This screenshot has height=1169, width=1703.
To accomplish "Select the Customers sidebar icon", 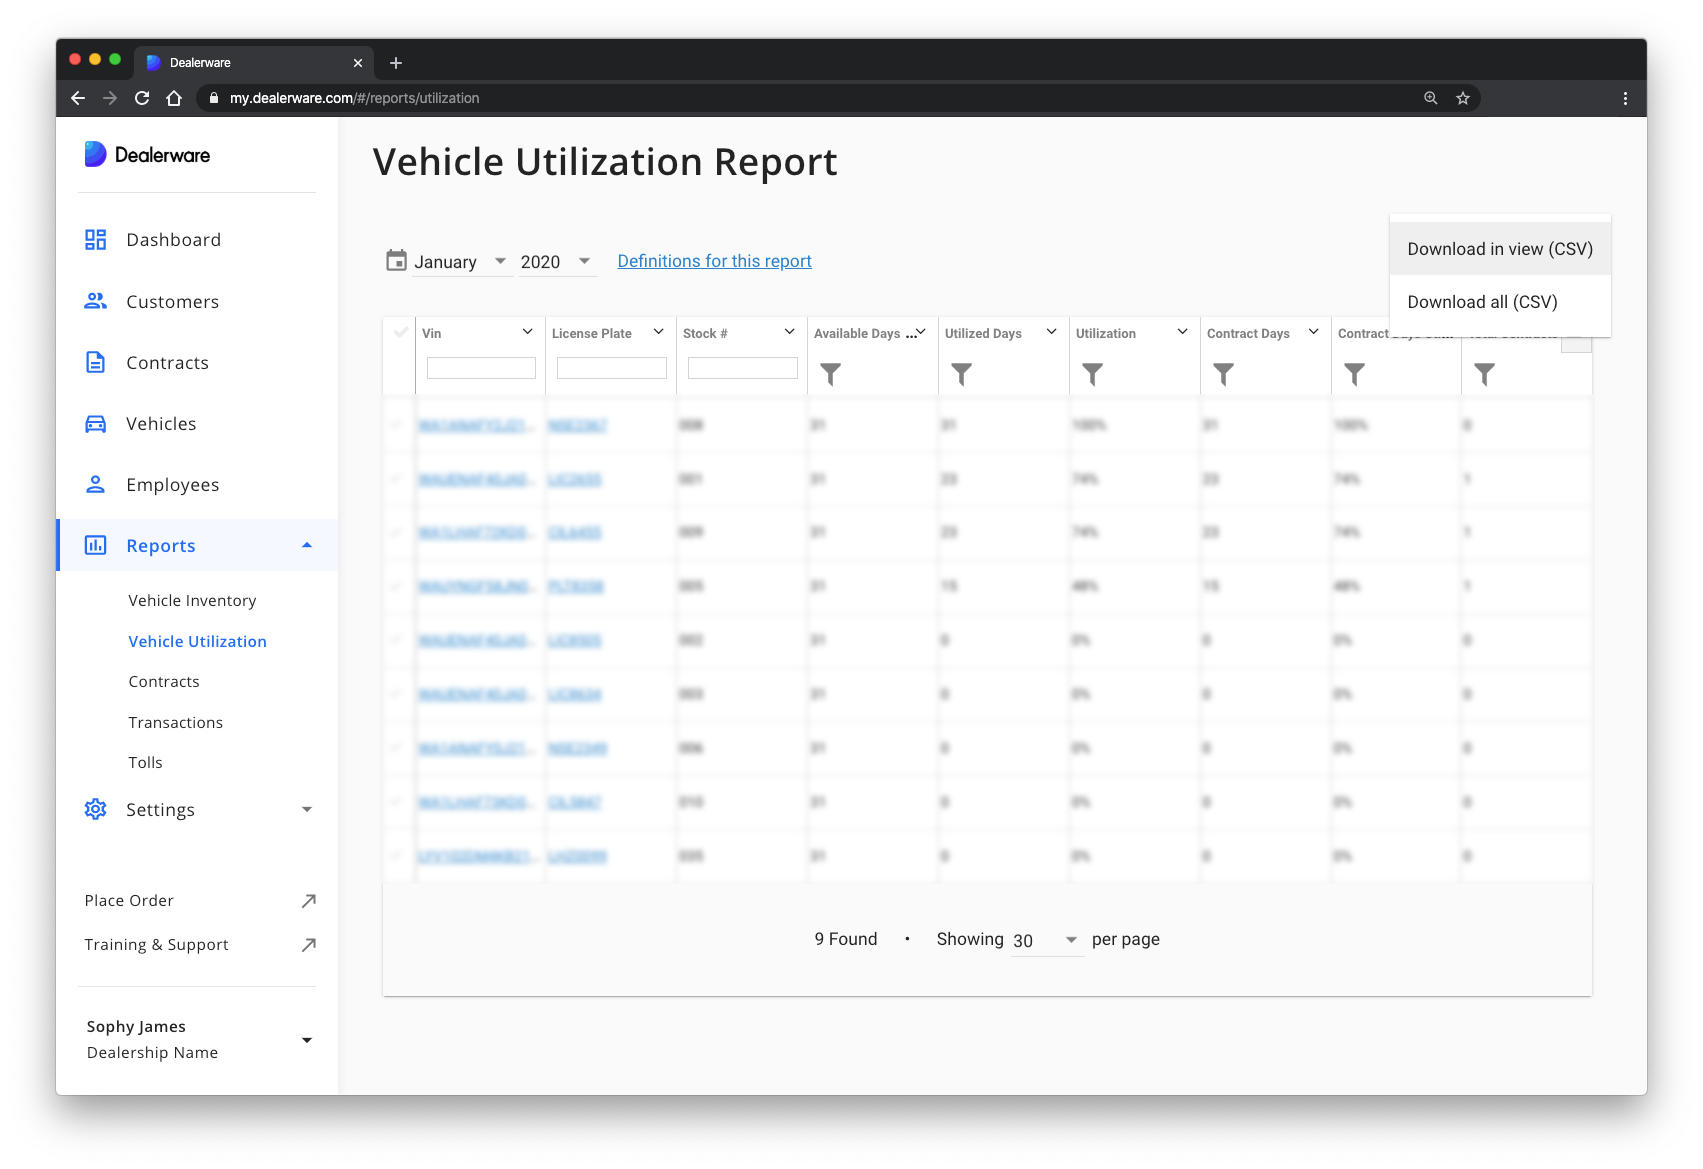I will 95,301.
